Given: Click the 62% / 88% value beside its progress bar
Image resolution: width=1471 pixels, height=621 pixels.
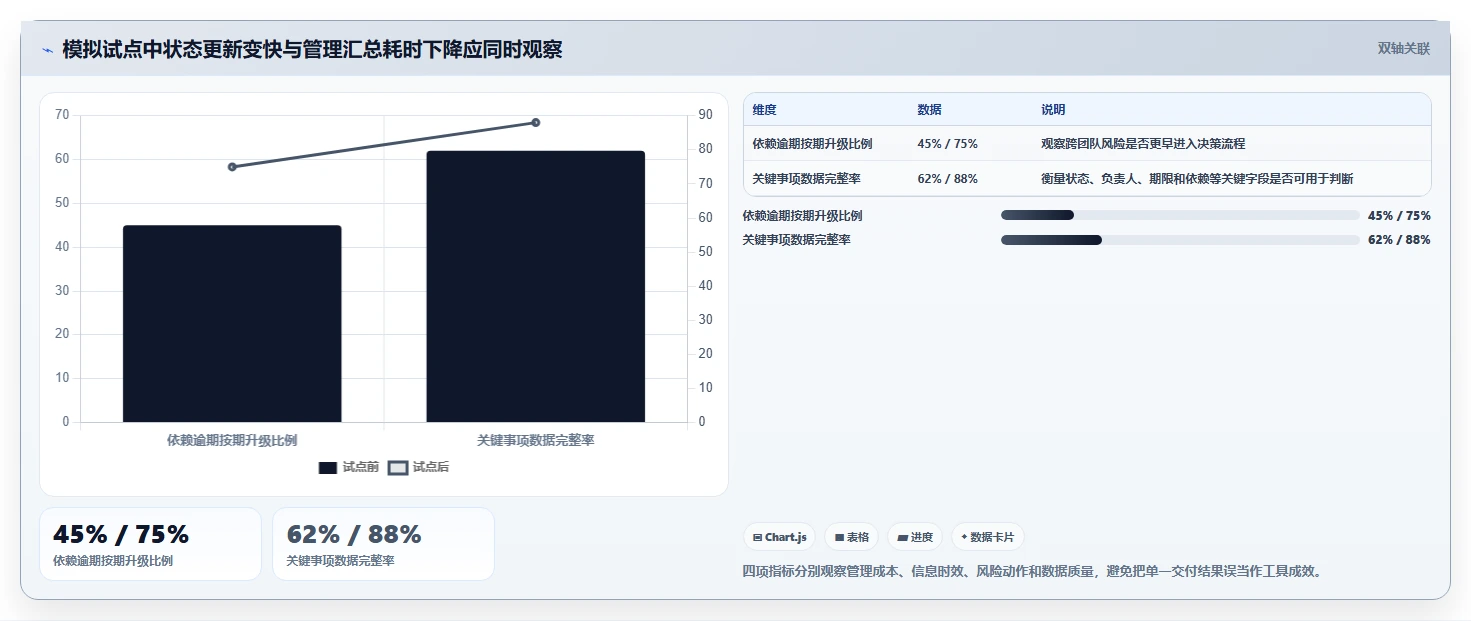Looking at the screenshot, I should click(1399, 240).
